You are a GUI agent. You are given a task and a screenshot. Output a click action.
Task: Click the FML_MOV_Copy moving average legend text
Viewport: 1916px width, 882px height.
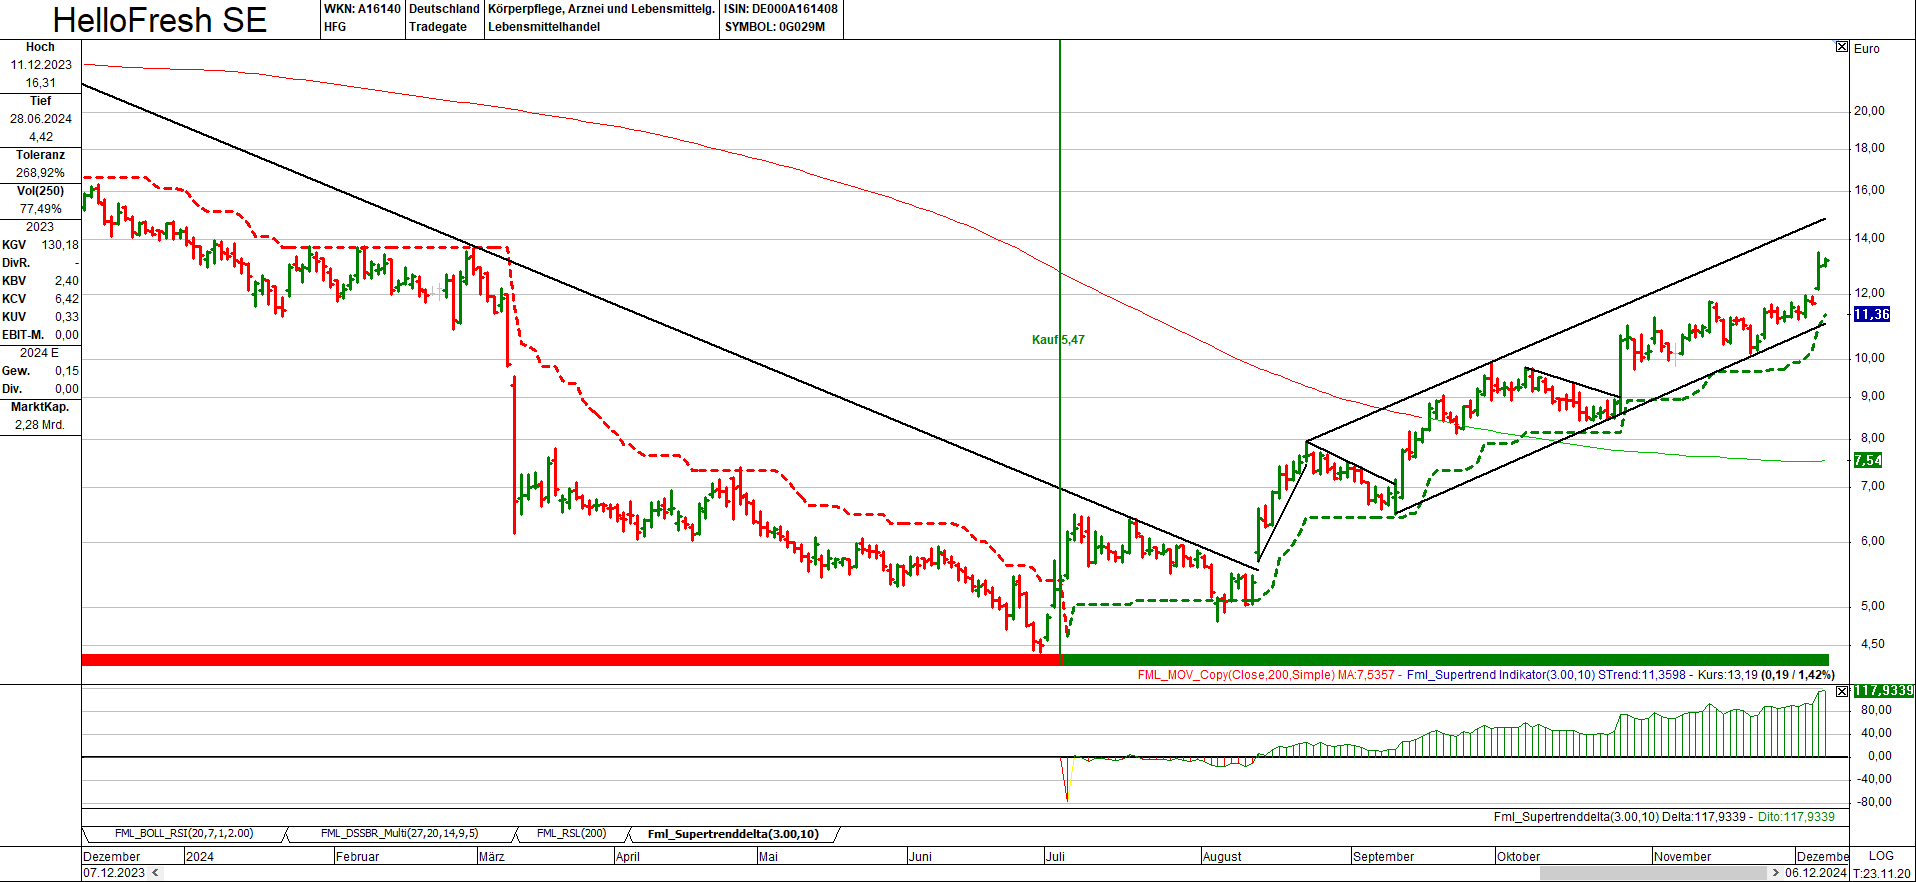click(x=1265, y=675)
